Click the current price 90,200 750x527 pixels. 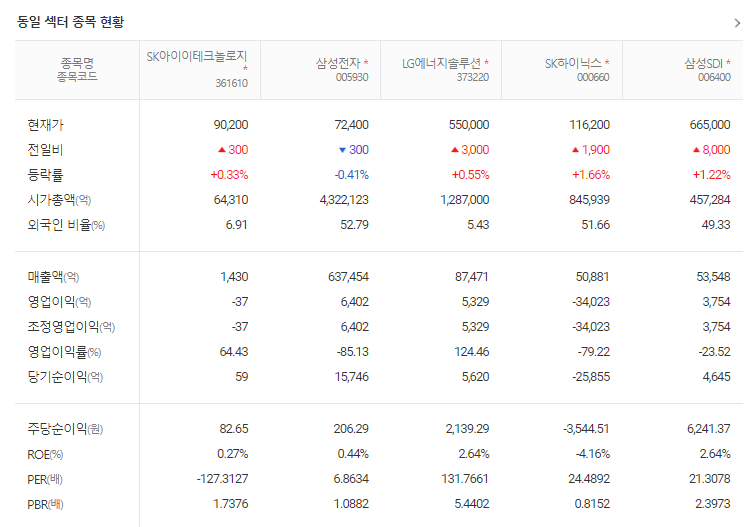click(x=231, y=125)
